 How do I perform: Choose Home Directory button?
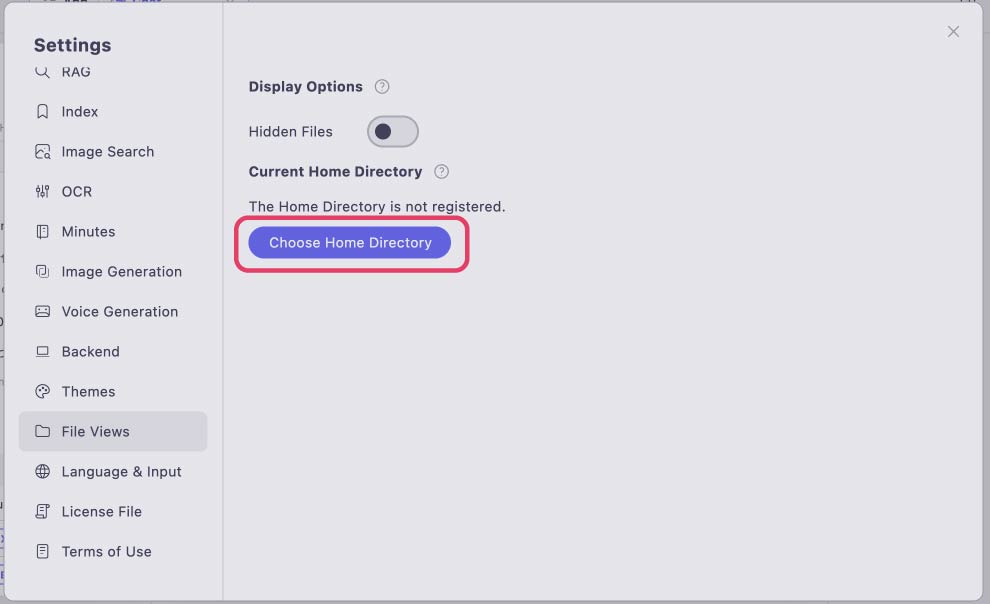point(350,242)
